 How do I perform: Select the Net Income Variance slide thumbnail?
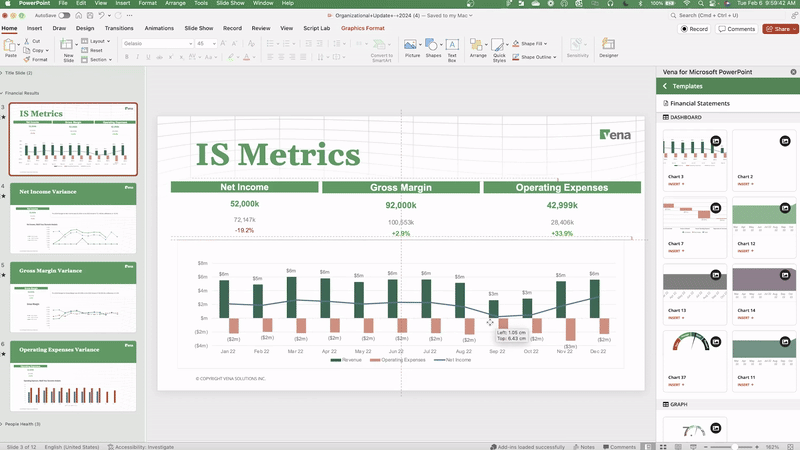73,217
